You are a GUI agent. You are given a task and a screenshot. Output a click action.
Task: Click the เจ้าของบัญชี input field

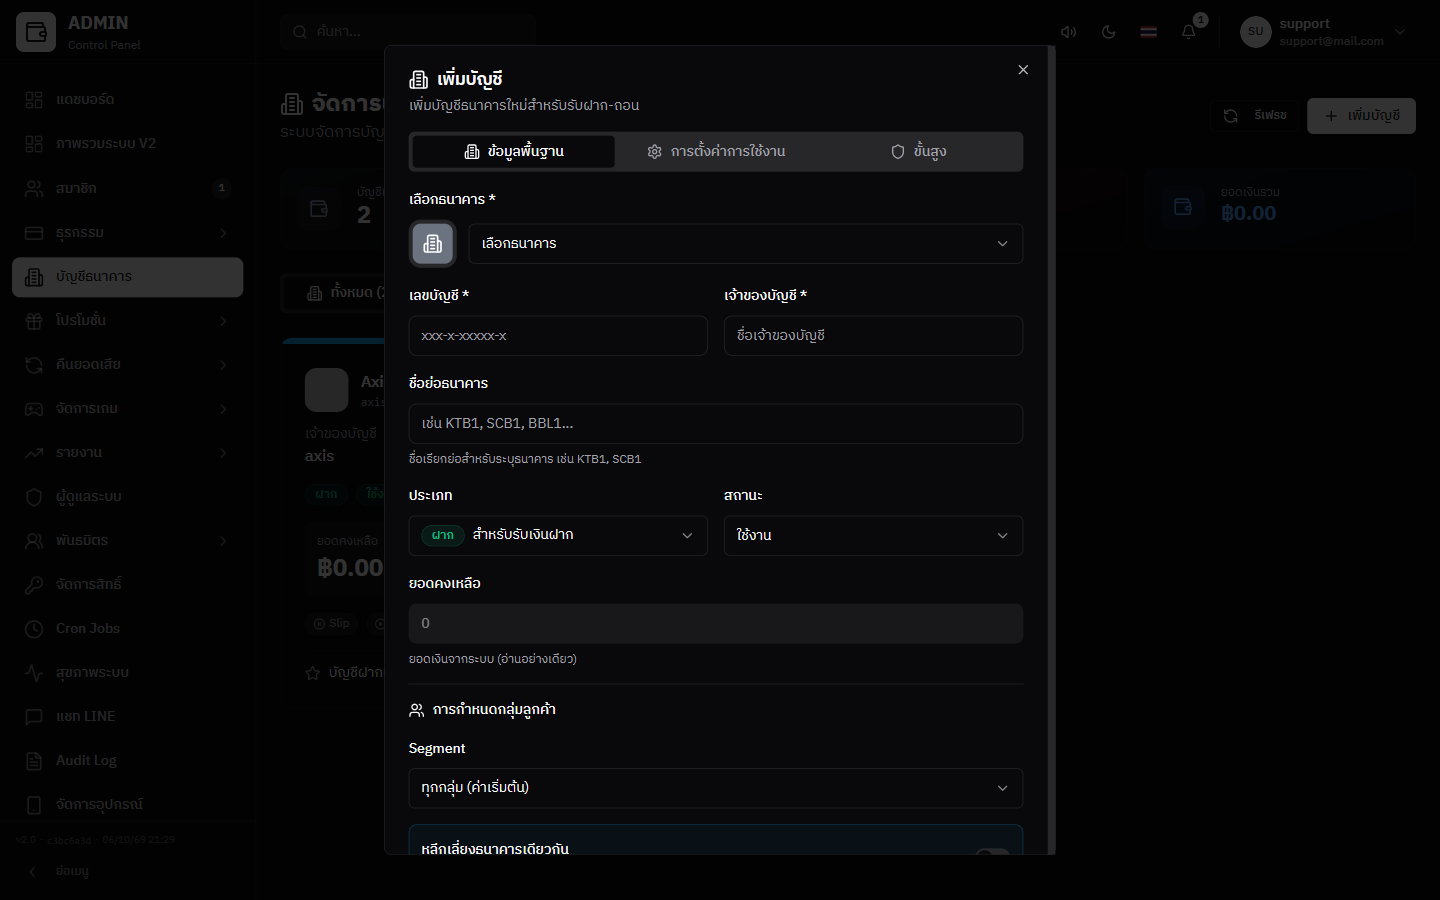[873, 336]
